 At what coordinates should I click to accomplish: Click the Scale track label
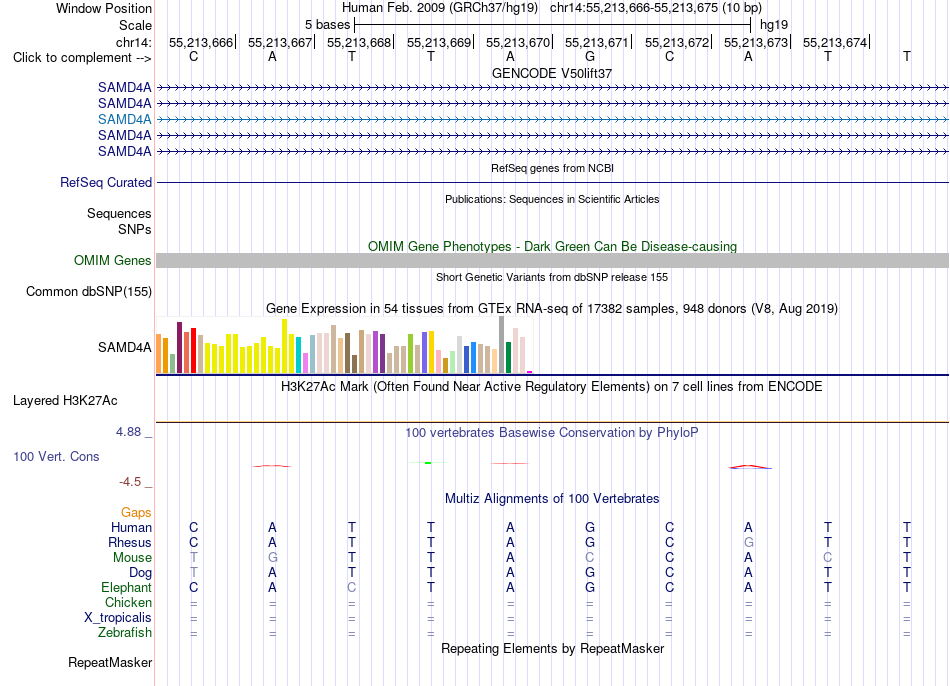click(x=135, y=25)
